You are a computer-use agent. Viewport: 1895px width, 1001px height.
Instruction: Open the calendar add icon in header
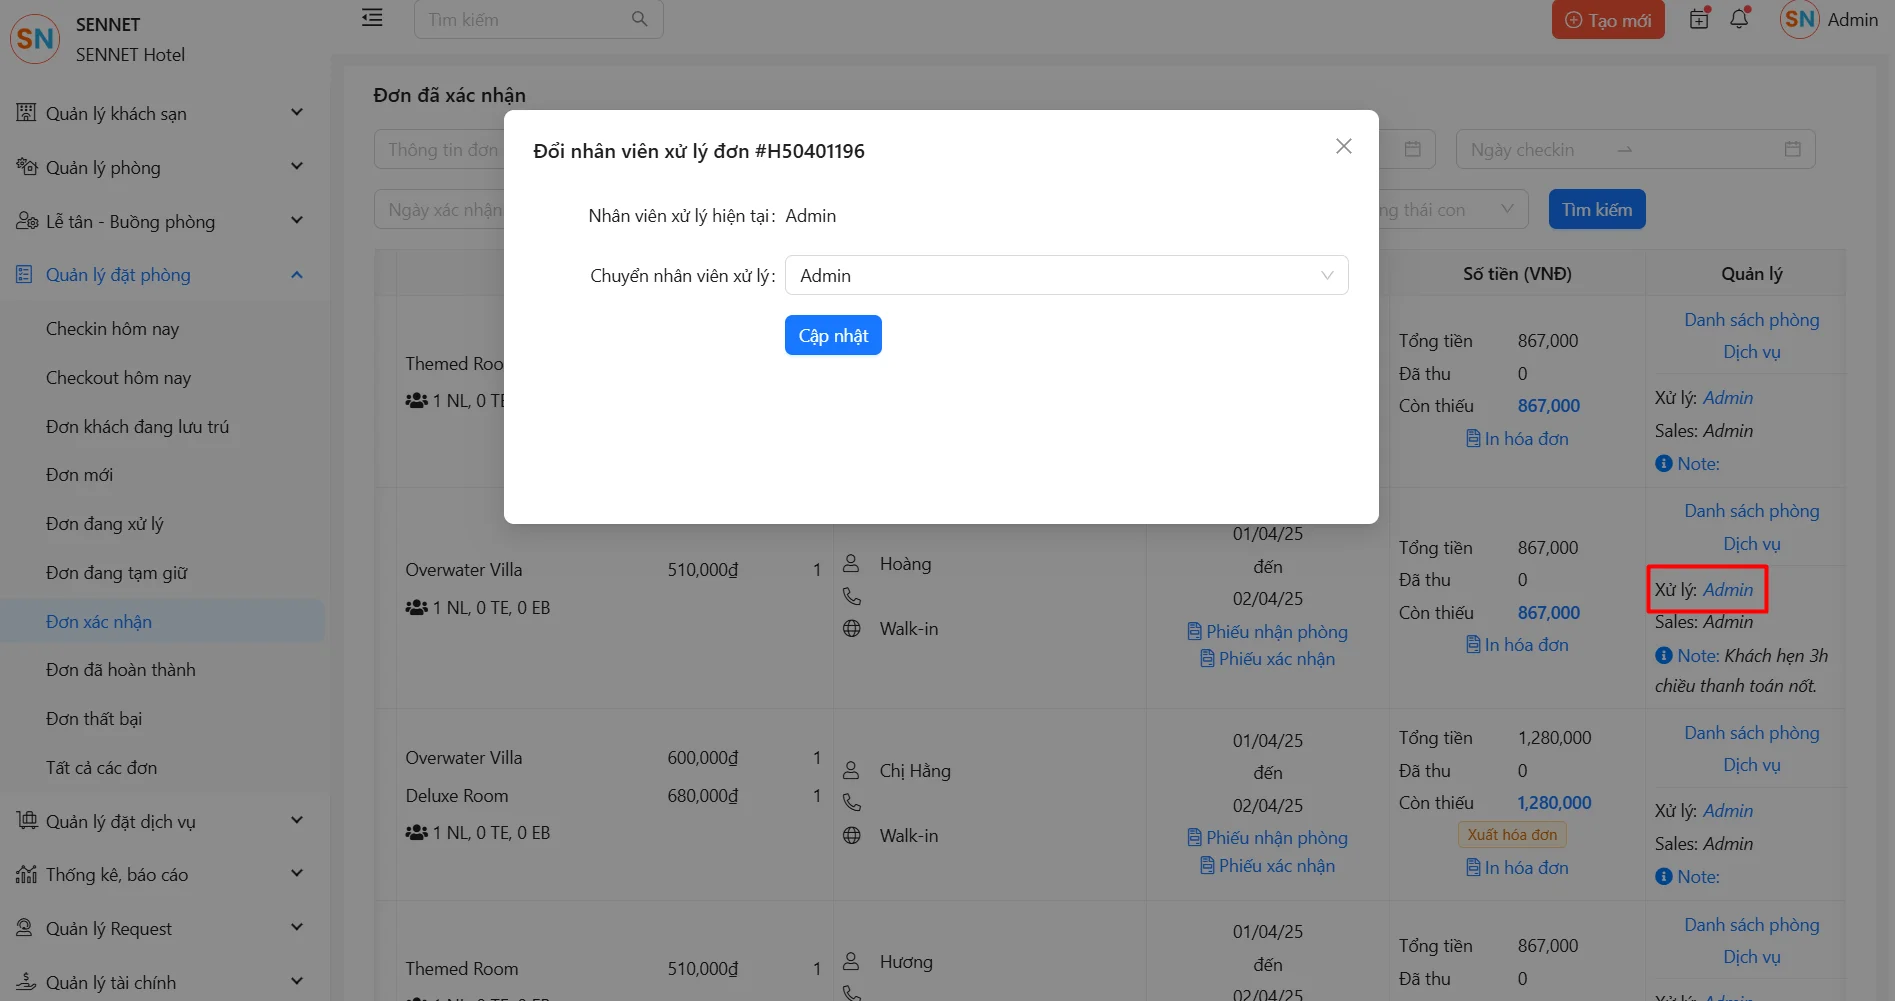pos(1699,19)
